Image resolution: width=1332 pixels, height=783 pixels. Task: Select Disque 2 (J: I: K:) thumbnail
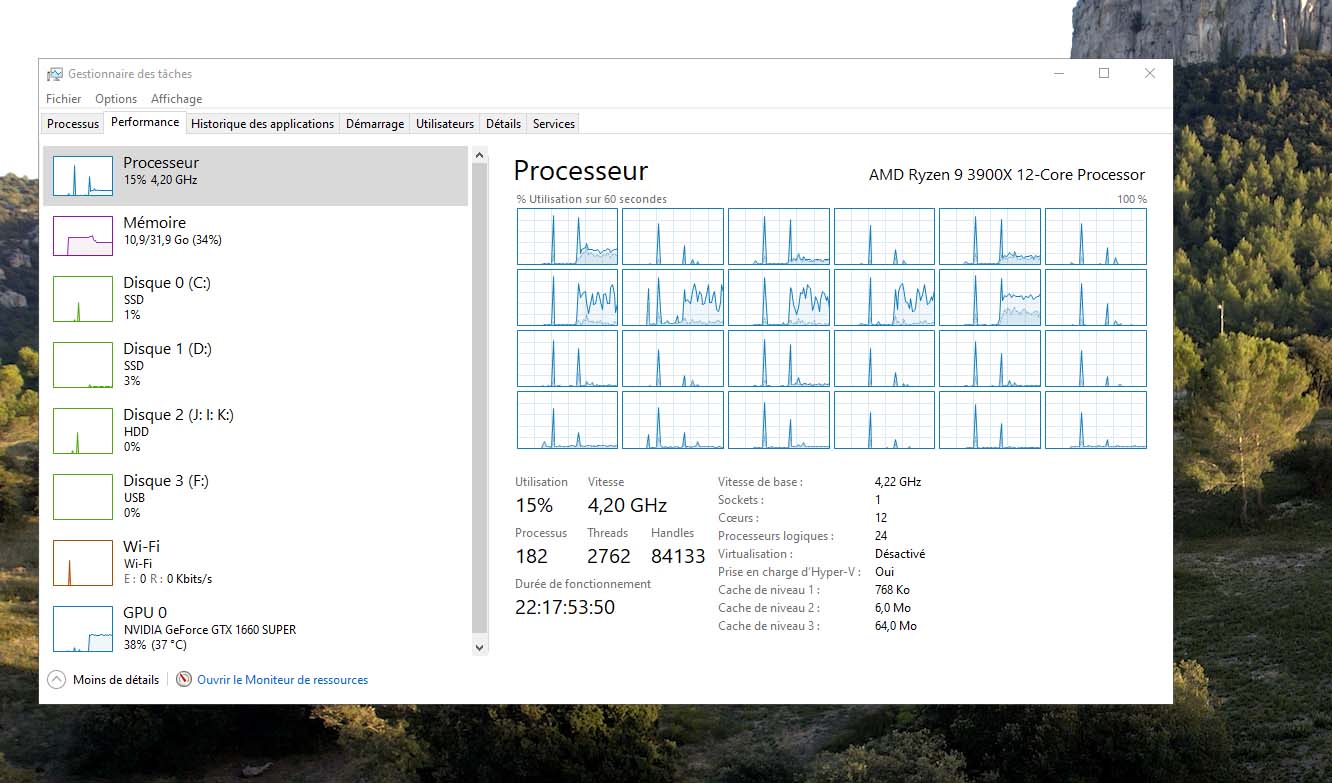tap(82, 430)
